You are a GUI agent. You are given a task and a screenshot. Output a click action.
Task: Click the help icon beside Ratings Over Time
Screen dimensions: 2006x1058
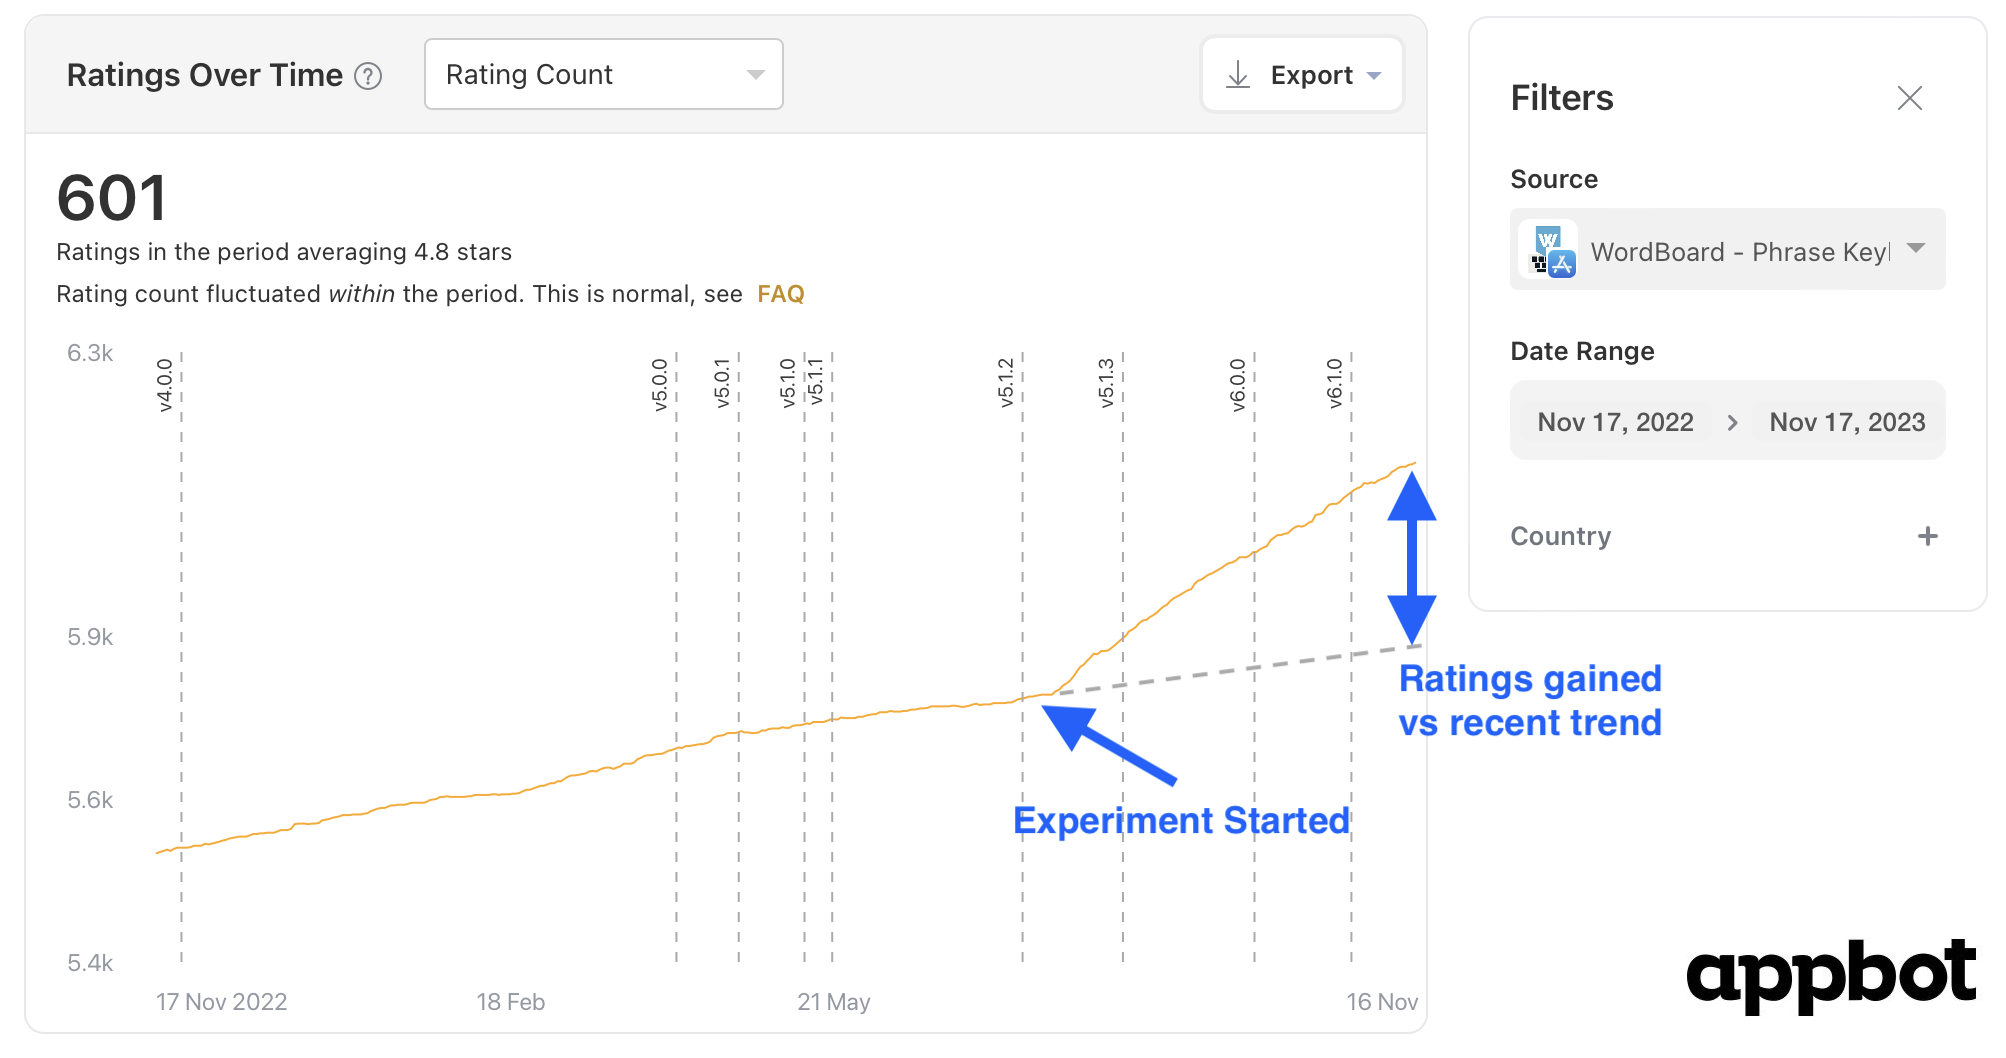point(368,76)
